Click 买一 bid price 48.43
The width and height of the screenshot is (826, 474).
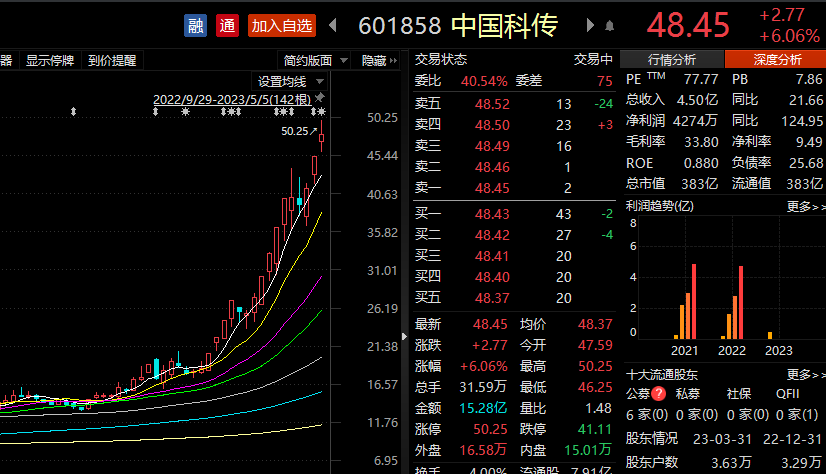(492, 214)
